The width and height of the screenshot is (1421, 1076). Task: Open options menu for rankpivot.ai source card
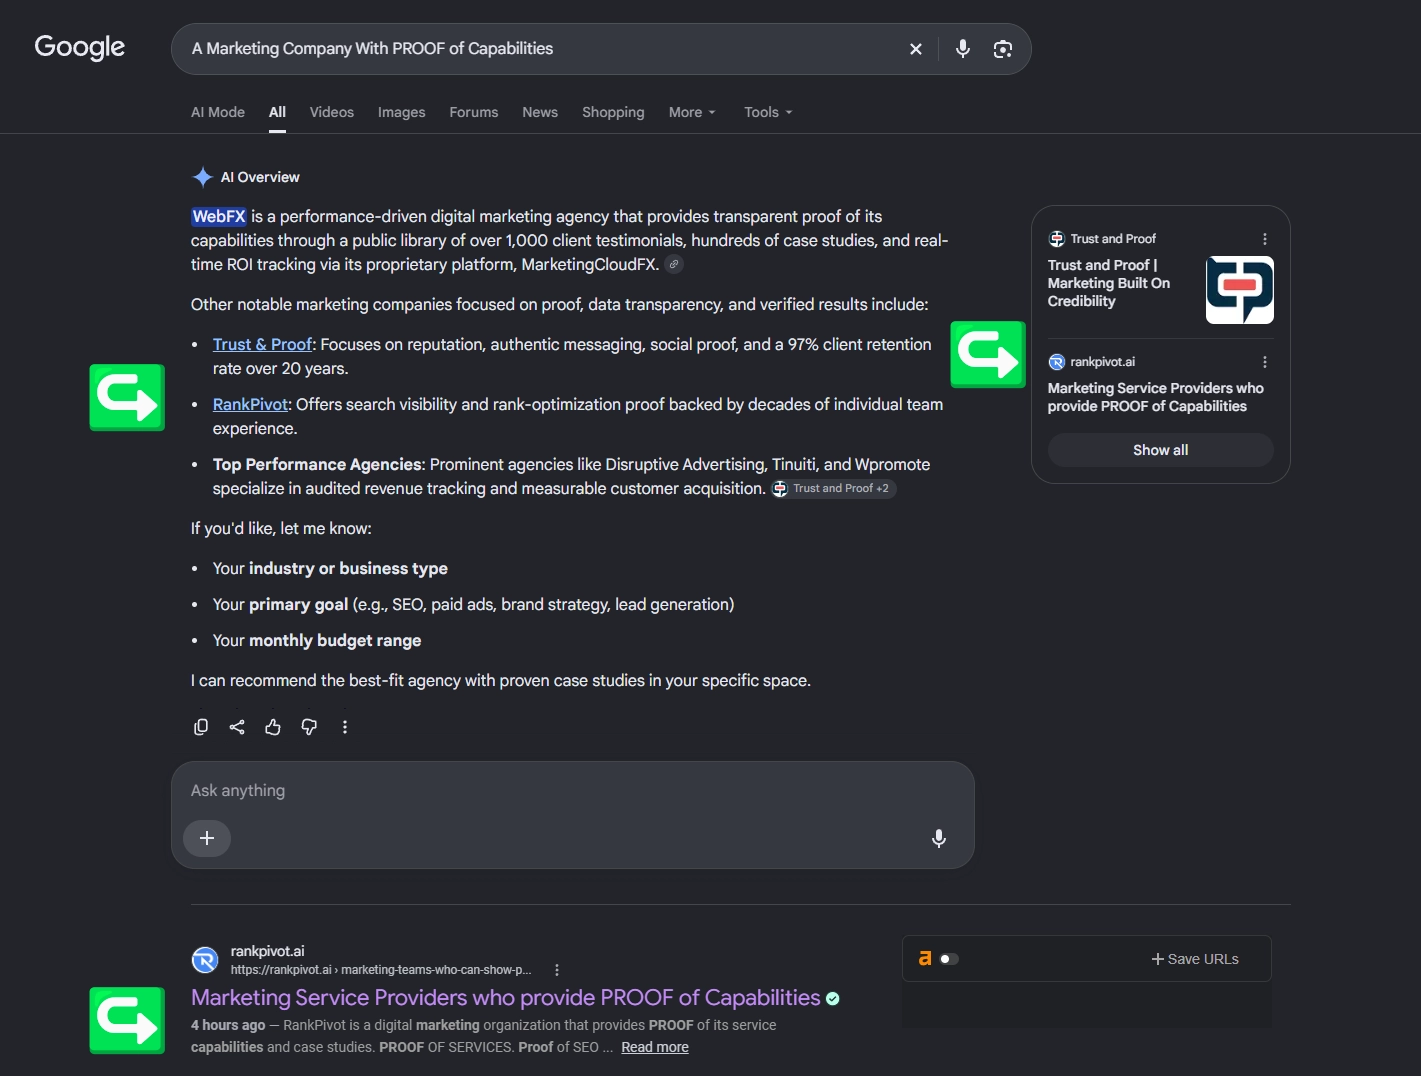pyautogui.click(x=1265, y=362)
